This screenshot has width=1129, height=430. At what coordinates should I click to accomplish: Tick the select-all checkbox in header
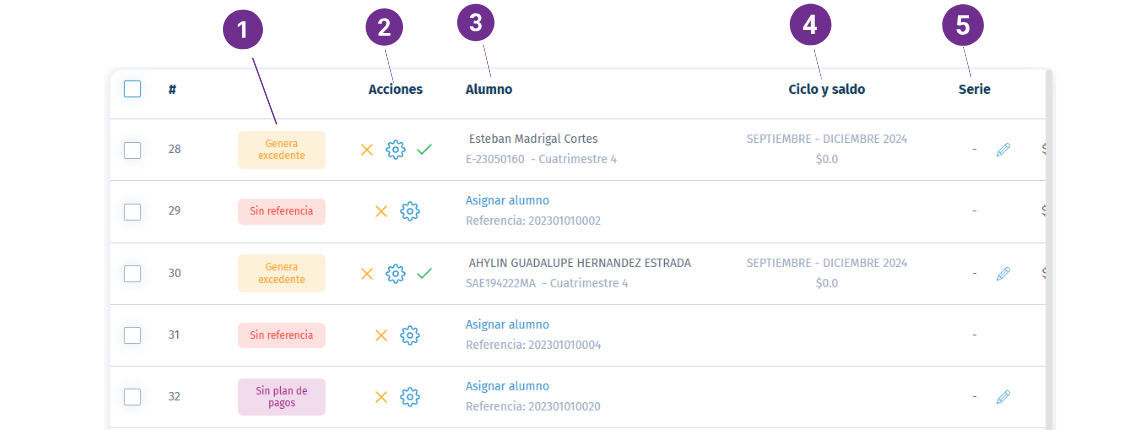click(132, 89)
